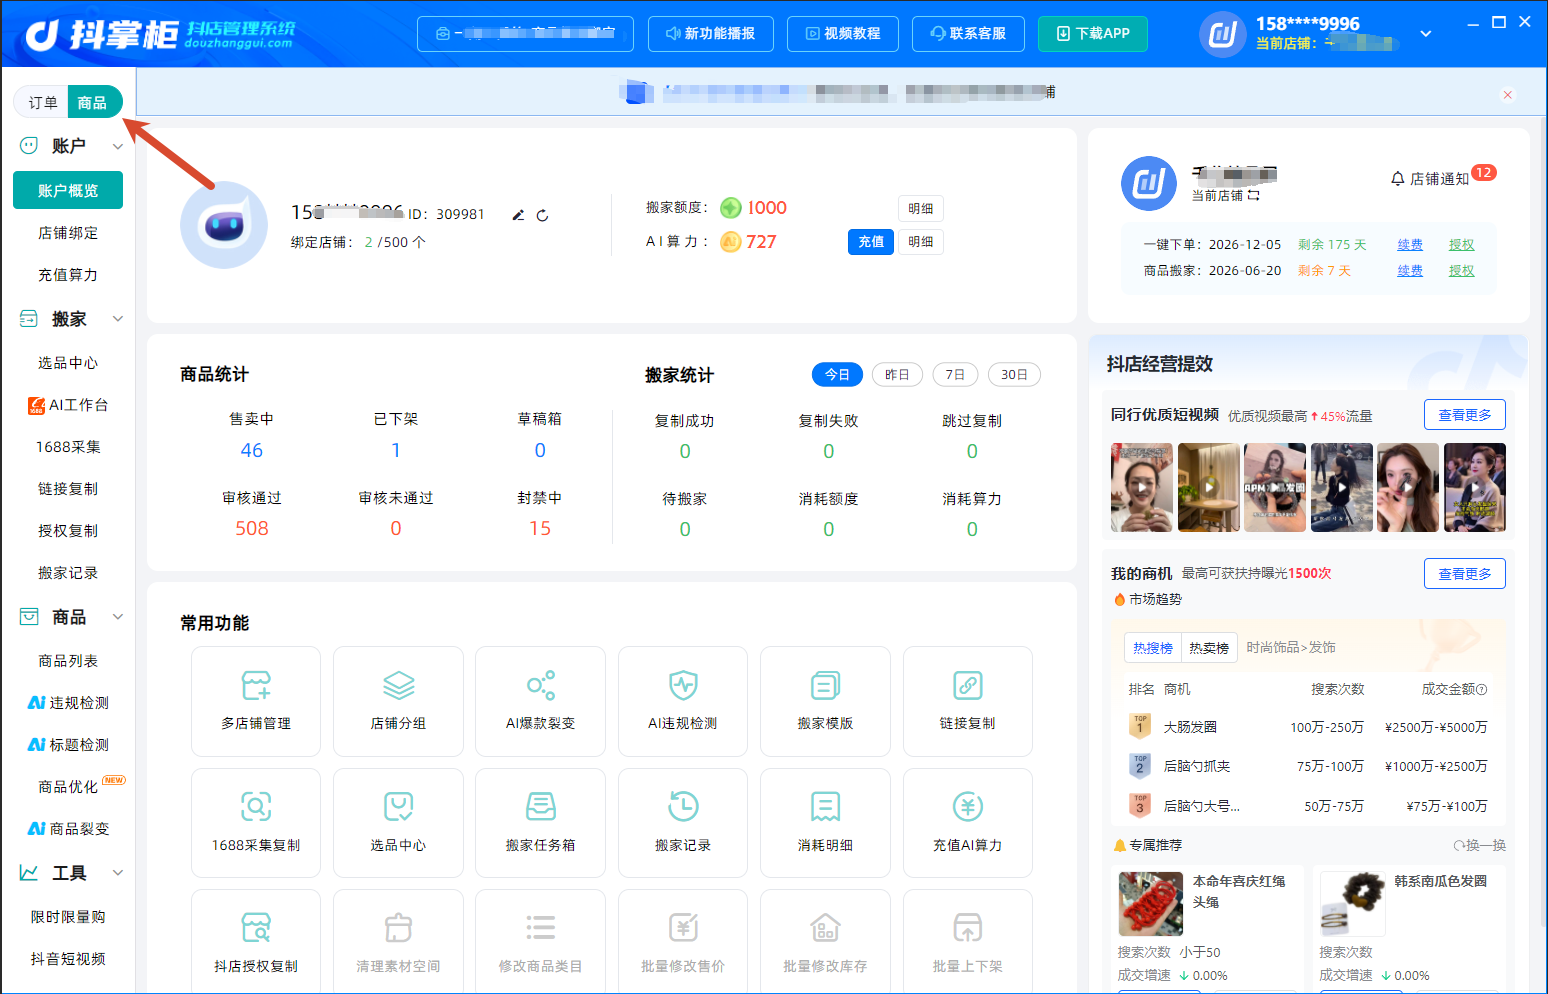Click 授权 link for 商品搬家
The height and width of the screenshot is (994, 1548).
tap(1462, 271)
